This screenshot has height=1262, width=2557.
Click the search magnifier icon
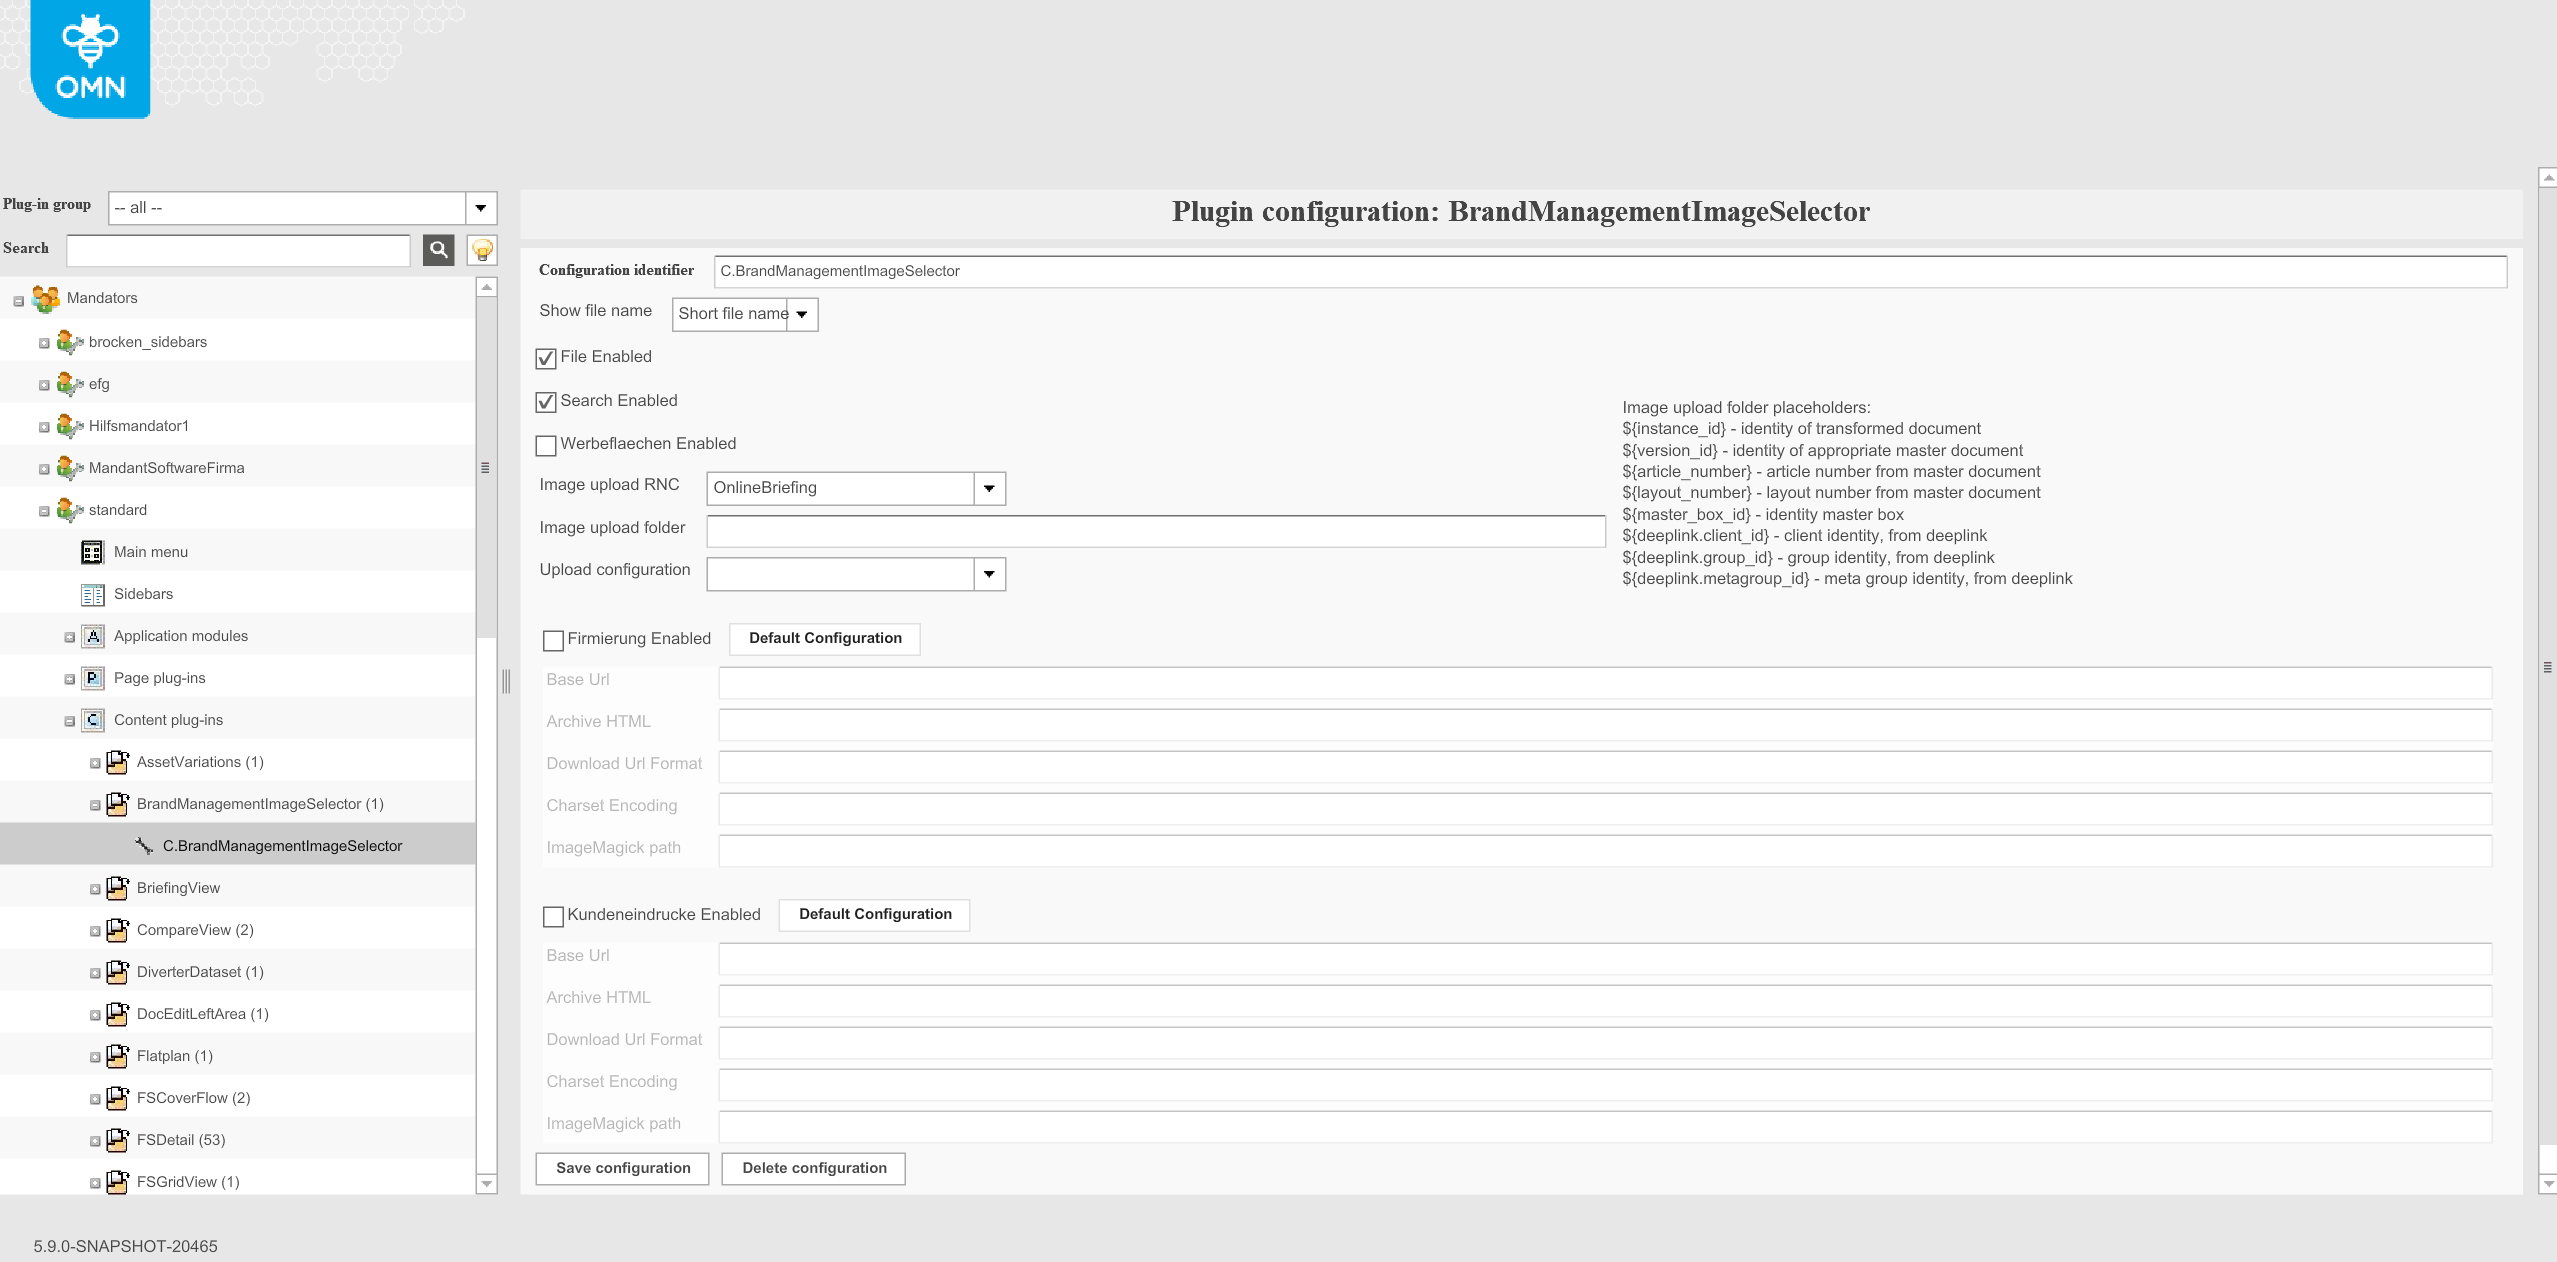pos(439,250)
